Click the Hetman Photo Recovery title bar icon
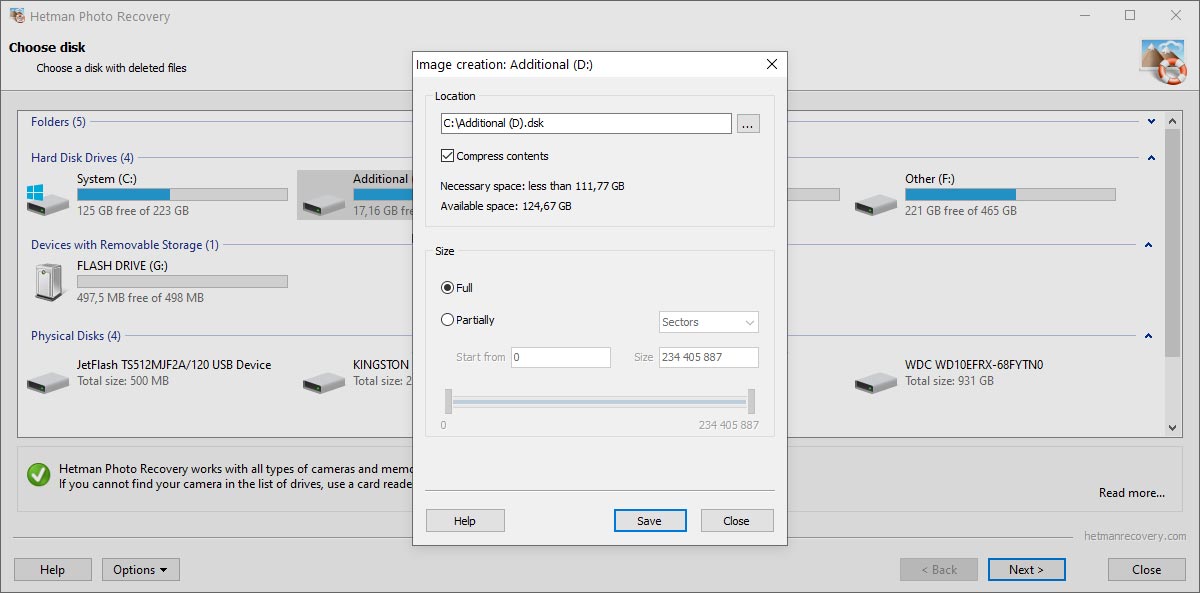1200x593 pixels. pyautogui.click(x=17, y=16)
